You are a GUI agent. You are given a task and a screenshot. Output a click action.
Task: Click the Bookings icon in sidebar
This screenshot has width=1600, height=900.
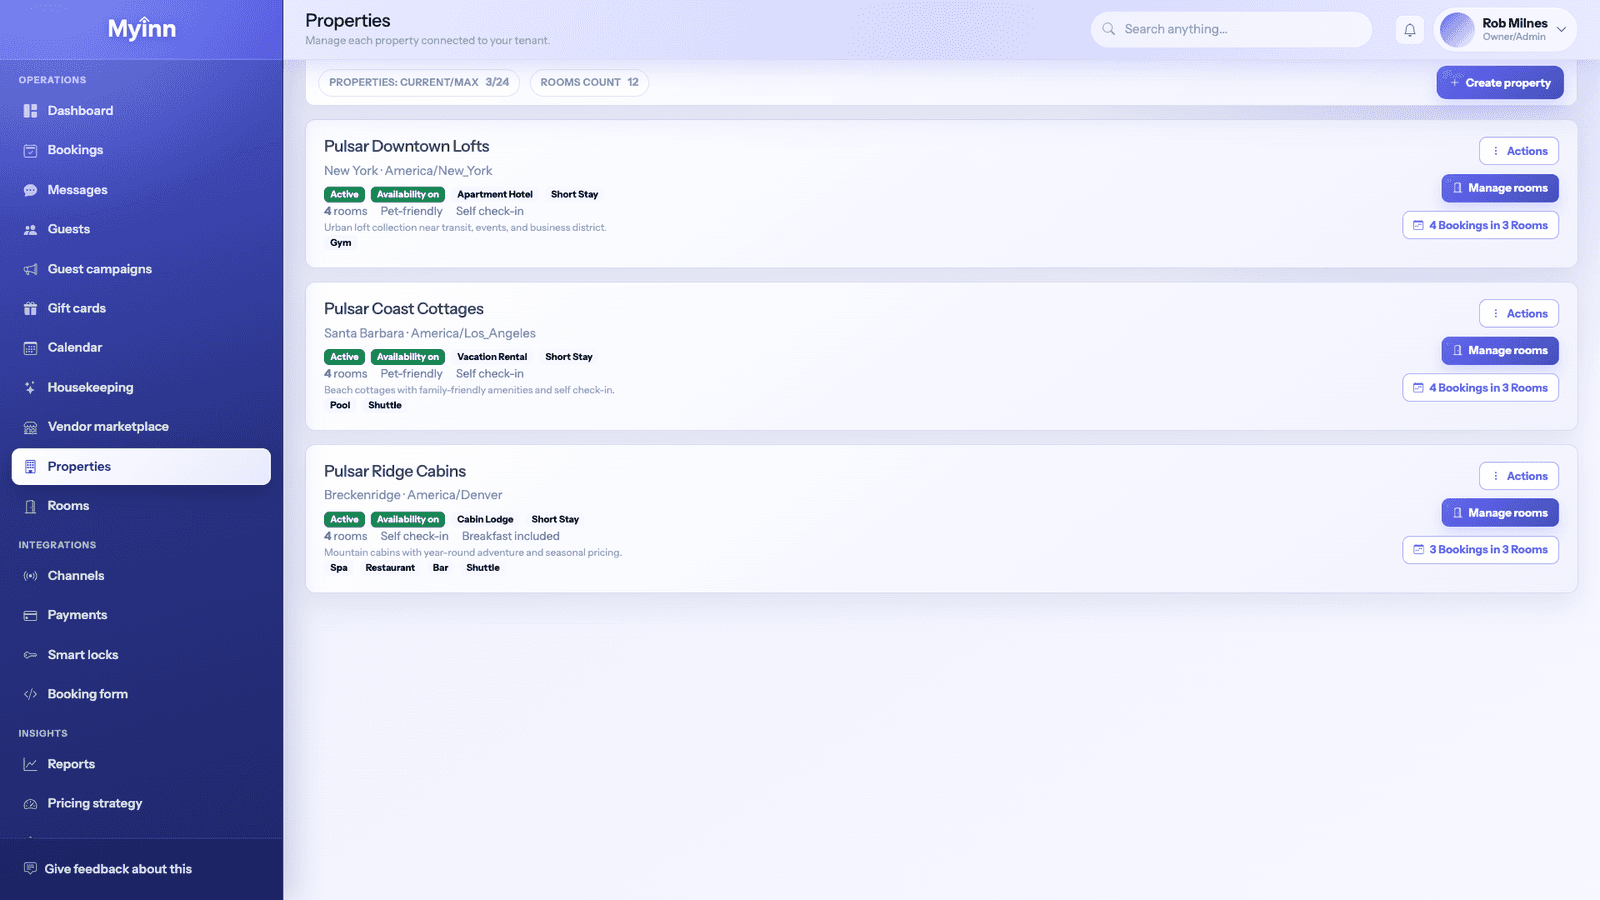click(30, 150)
